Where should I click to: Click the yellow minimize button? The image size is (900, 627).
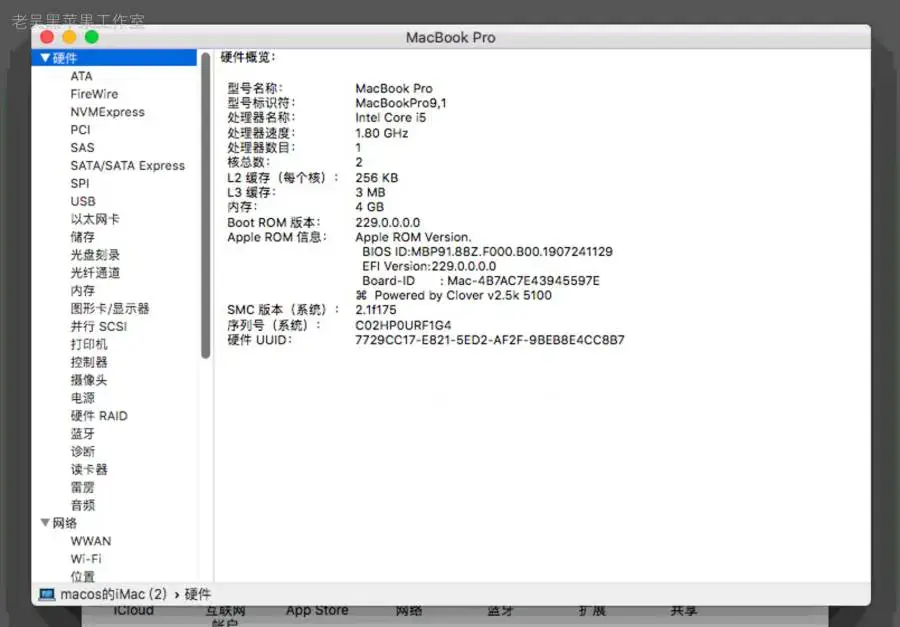[69, 37]
